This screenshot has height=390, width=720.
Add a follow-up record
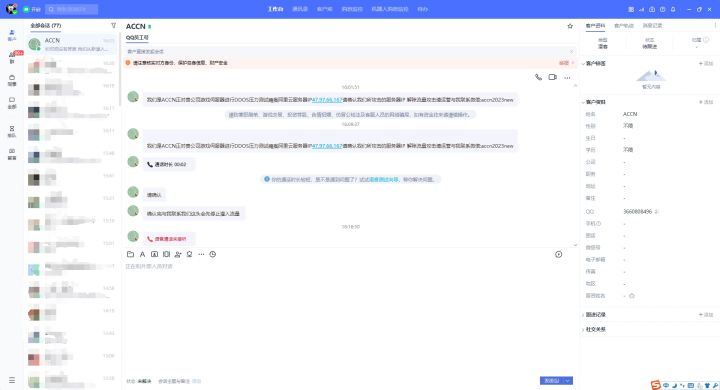[x=706, y=315]
